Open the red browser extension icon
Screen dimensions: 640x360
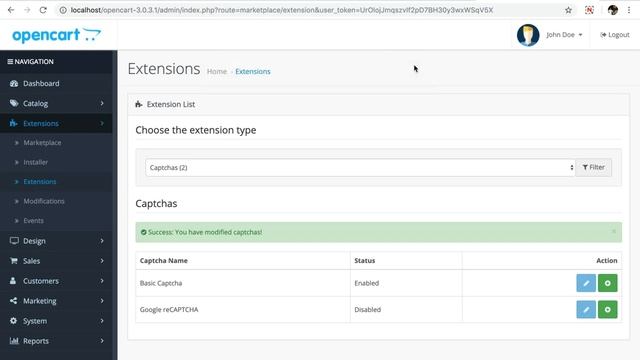(x=589, y=10)
